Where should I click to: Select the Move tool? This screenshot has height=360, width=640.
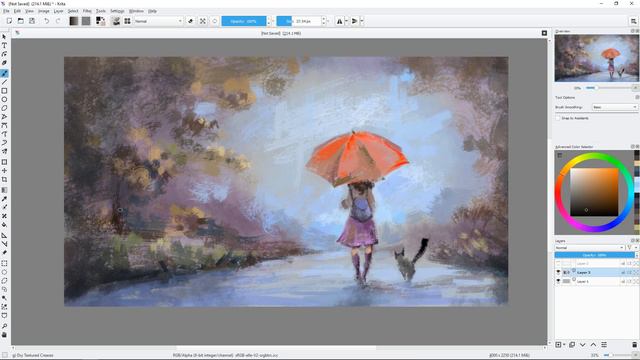(x=4, y=171)
